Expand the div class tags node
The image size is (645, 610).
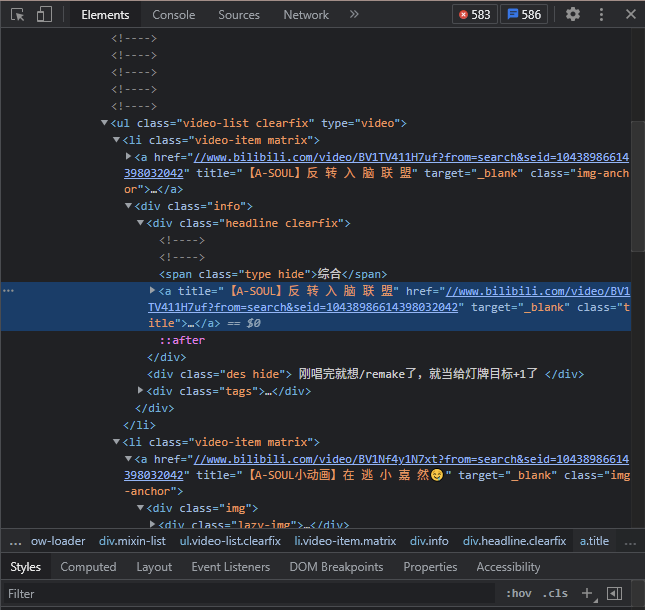(140, 390)
